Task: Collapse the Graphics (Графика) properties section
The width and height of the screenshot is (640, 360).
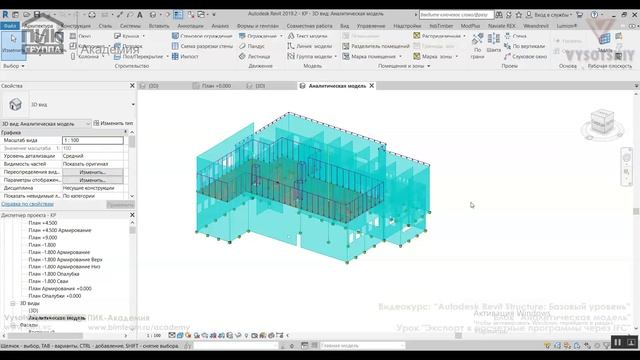Action: point(125,133)
